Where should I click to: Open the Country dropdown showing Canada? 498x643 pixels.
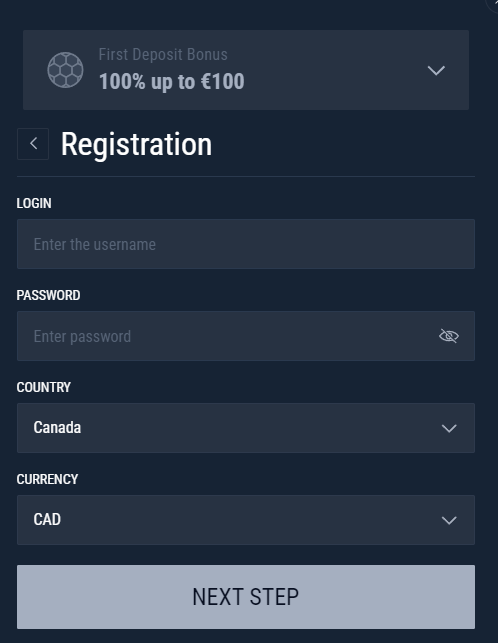click(246, 428)
